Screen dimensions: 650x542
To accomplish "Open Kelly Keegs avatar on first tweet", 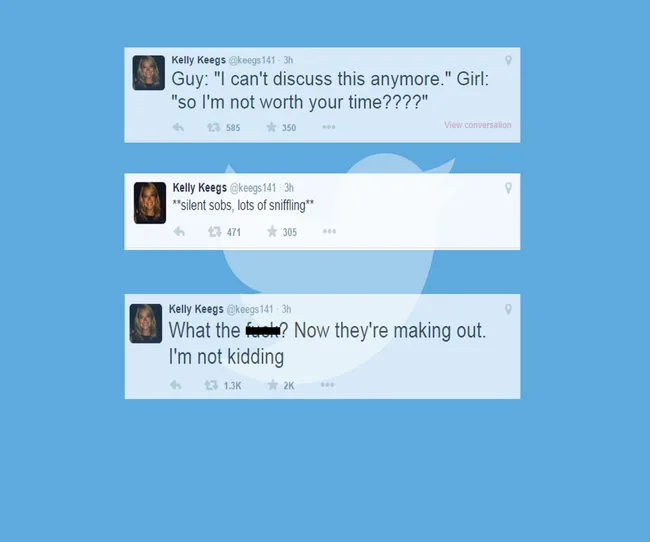I will 148,73.
